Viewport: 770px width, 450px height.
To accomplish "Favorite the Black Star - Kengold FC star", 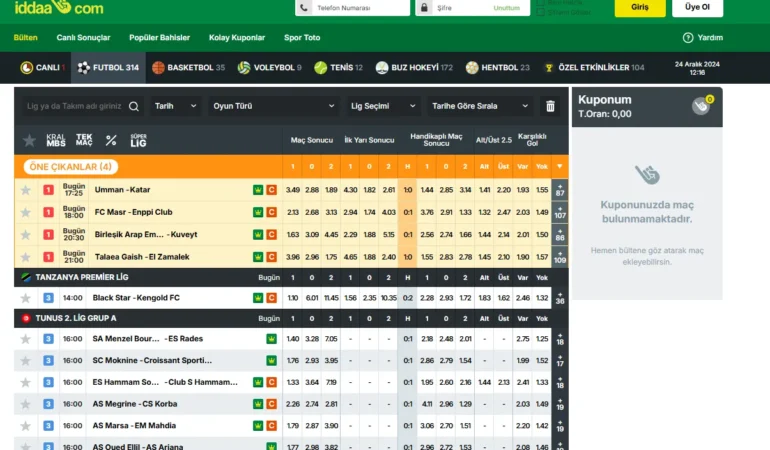I will tap(26, 298).
